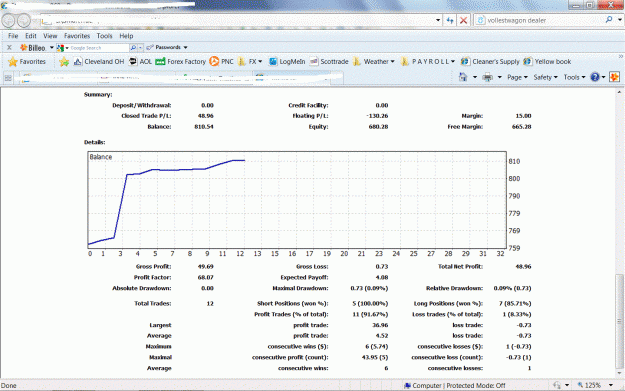Click the Print icon in the command bar

click(x=487, y=77)
